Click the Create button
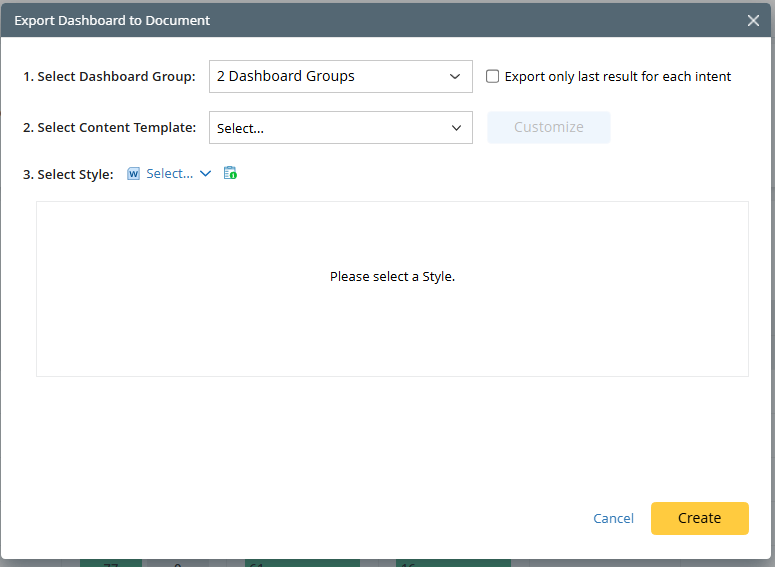The image size is (775, 567). tap(699, 518)
